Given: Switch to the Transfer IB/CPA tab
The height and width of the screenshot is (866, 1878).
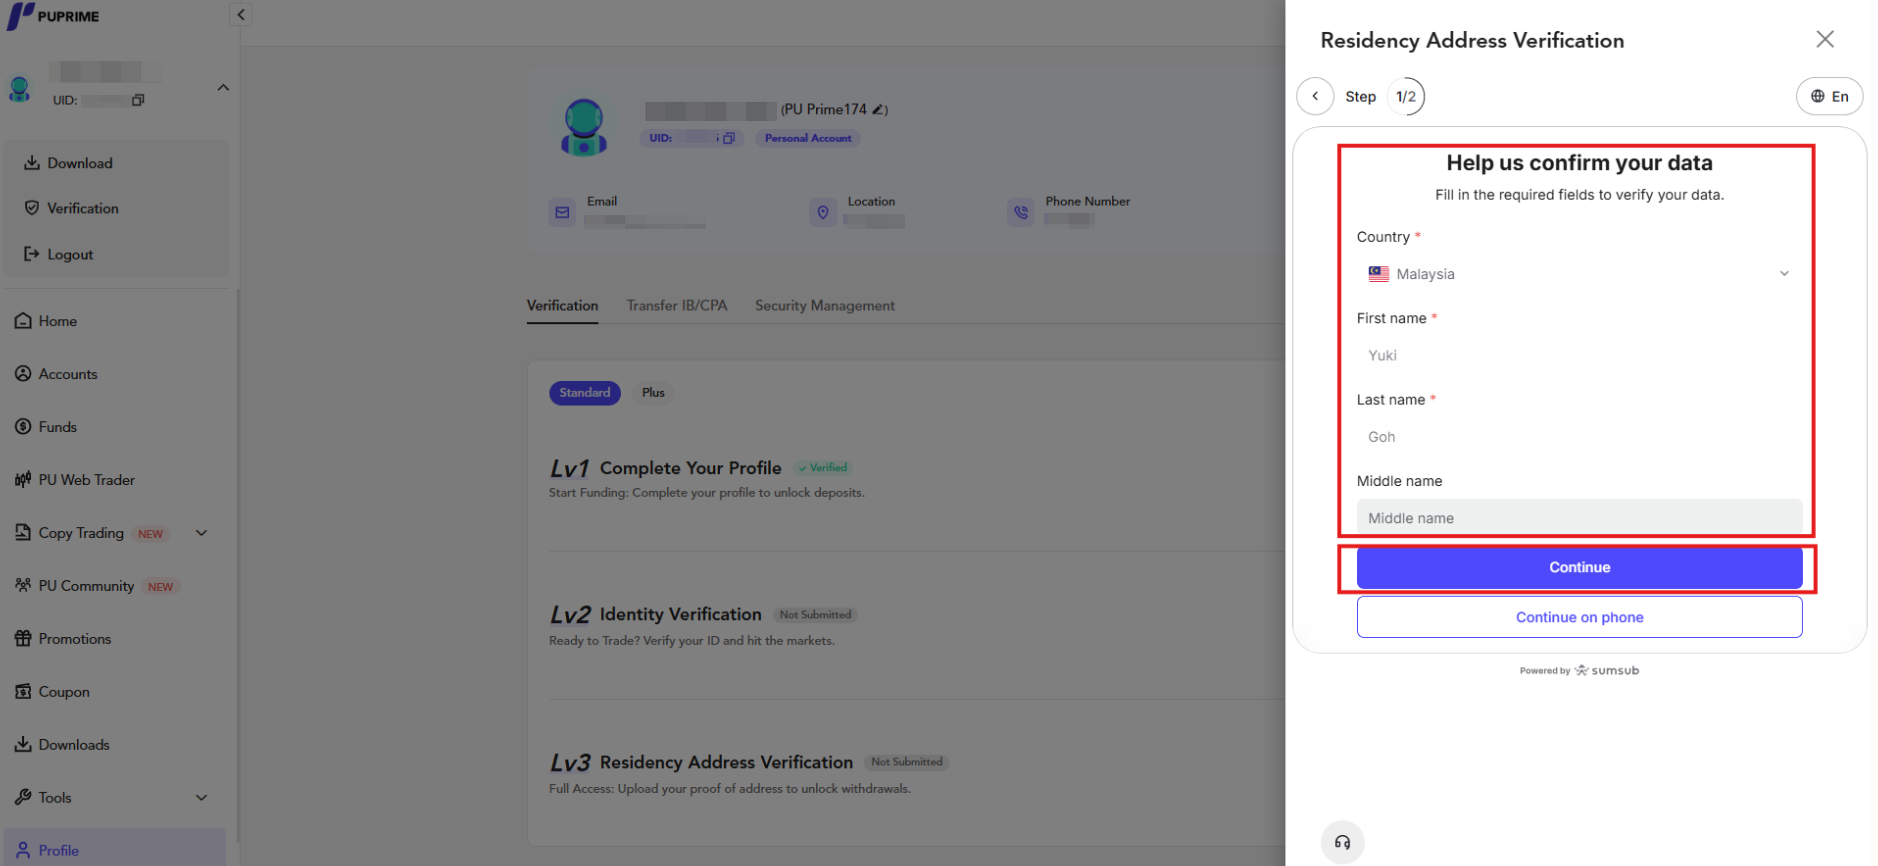Looking at the screenshot, I should click(x=677, y=306).
